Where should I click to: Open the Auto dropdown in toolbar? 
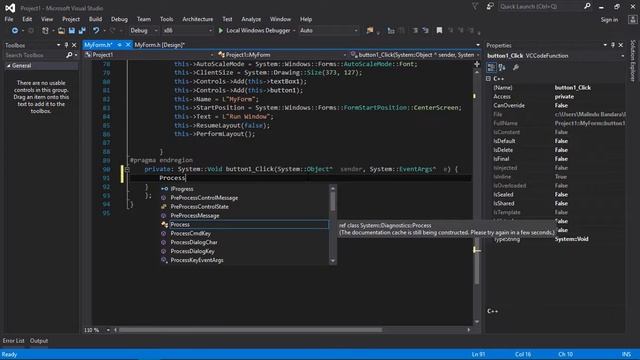coord(356,31)
